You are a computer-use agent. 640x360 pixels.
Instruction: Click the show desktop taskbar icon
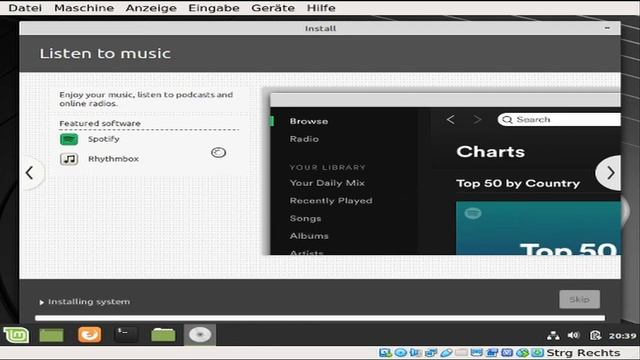pos(51,335)
